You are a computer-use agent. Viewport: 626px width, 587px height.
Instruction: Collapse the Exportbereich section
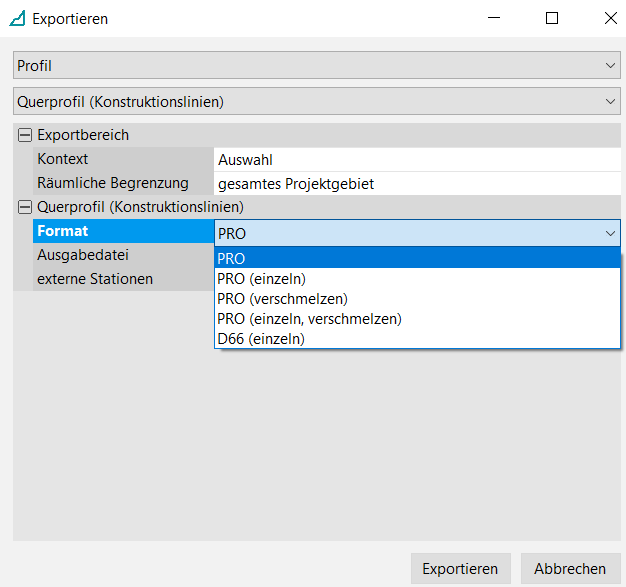(25, 135)
